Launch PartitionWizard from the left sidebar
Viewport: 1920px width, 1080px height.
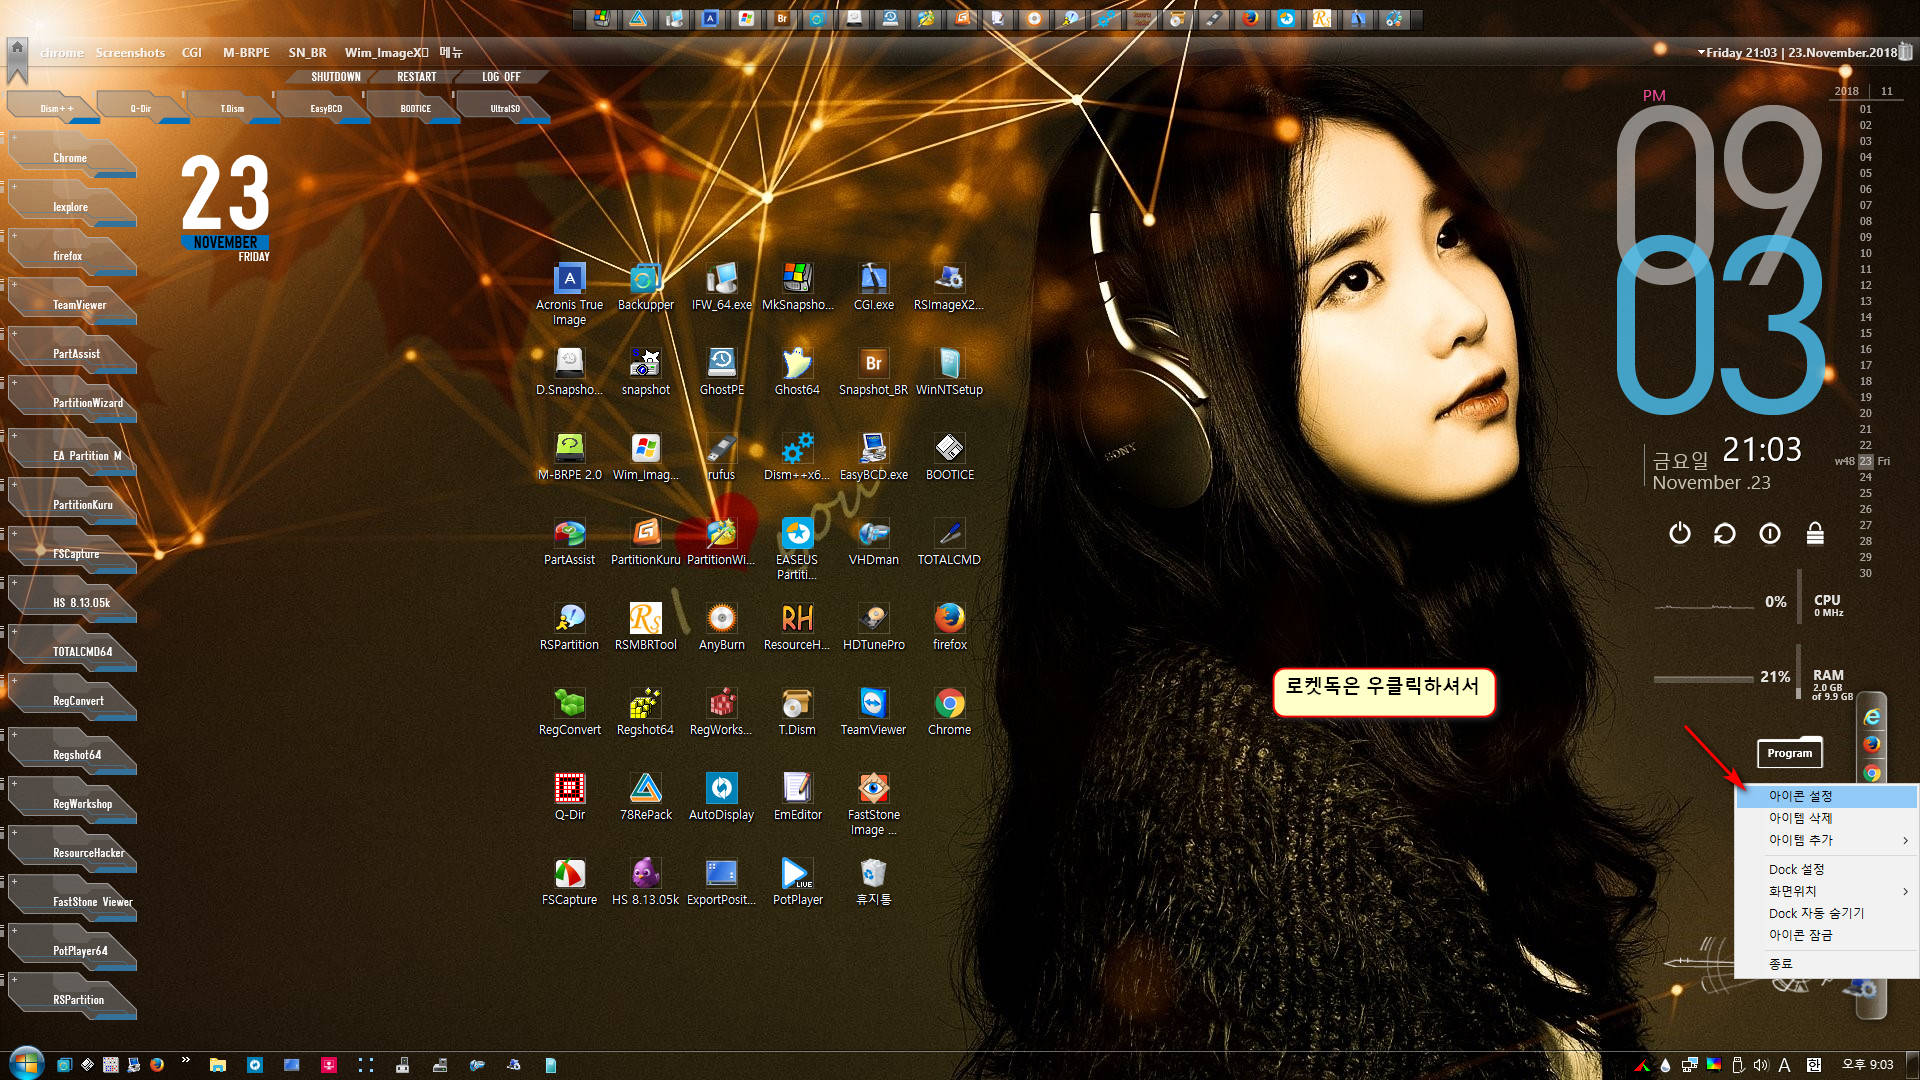(72, 402)
